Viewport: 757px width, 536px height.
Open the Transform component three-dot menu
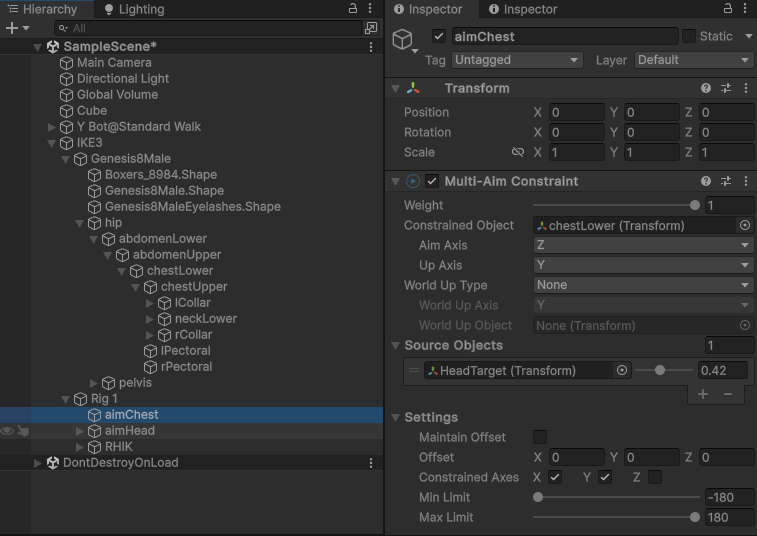point(745,88)
